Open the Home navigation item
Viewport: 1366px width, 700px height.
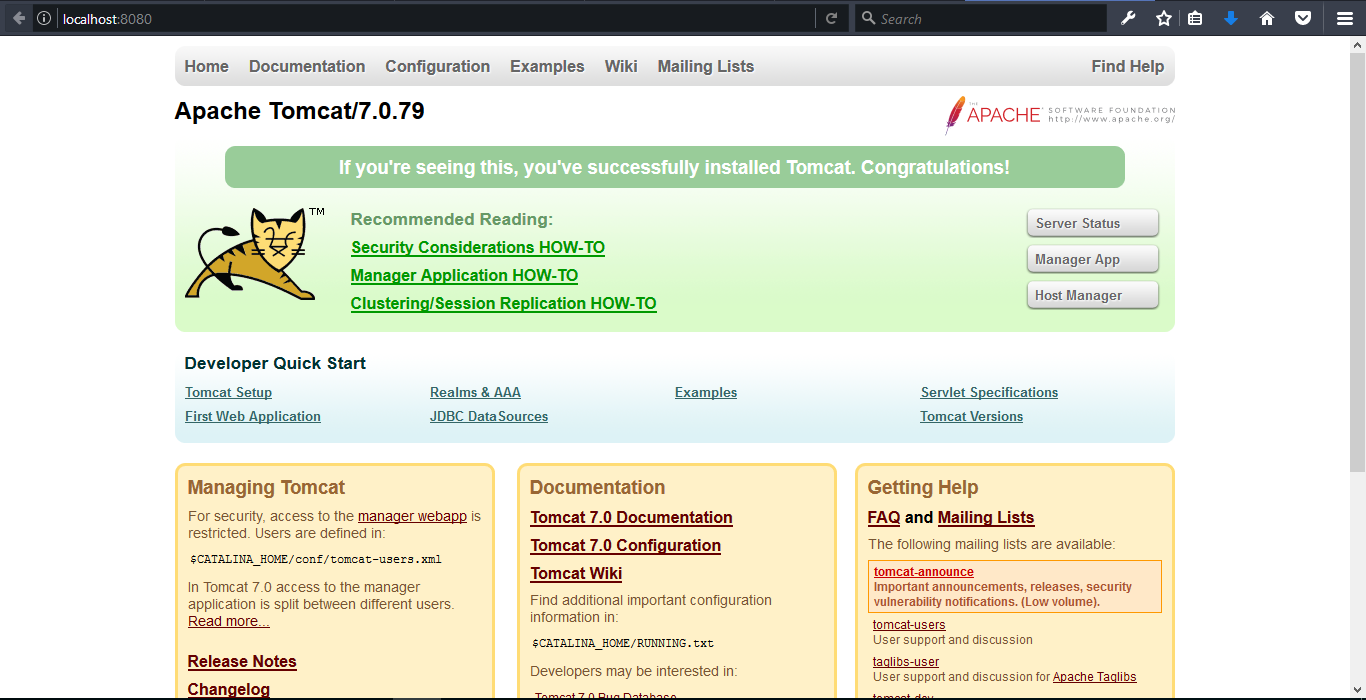[206, 66]
